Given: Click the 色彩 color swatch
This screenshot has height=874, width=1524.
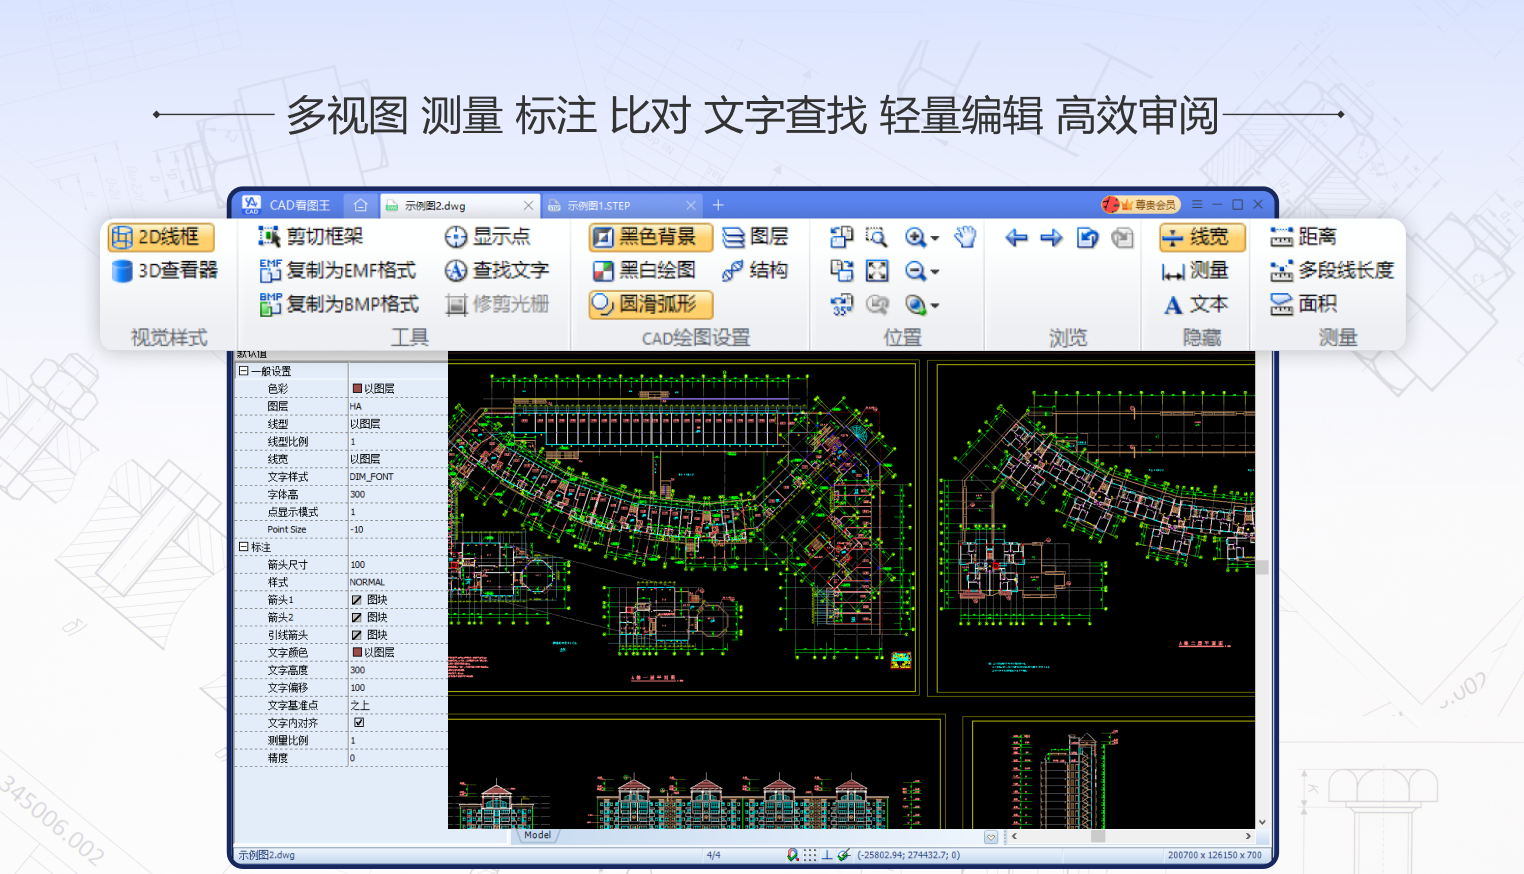Looking at the screenshot, I should point(357,389).
